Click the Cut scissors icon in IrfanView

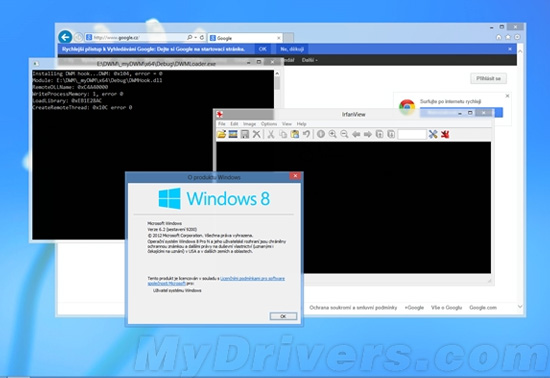tap(271, 134)
